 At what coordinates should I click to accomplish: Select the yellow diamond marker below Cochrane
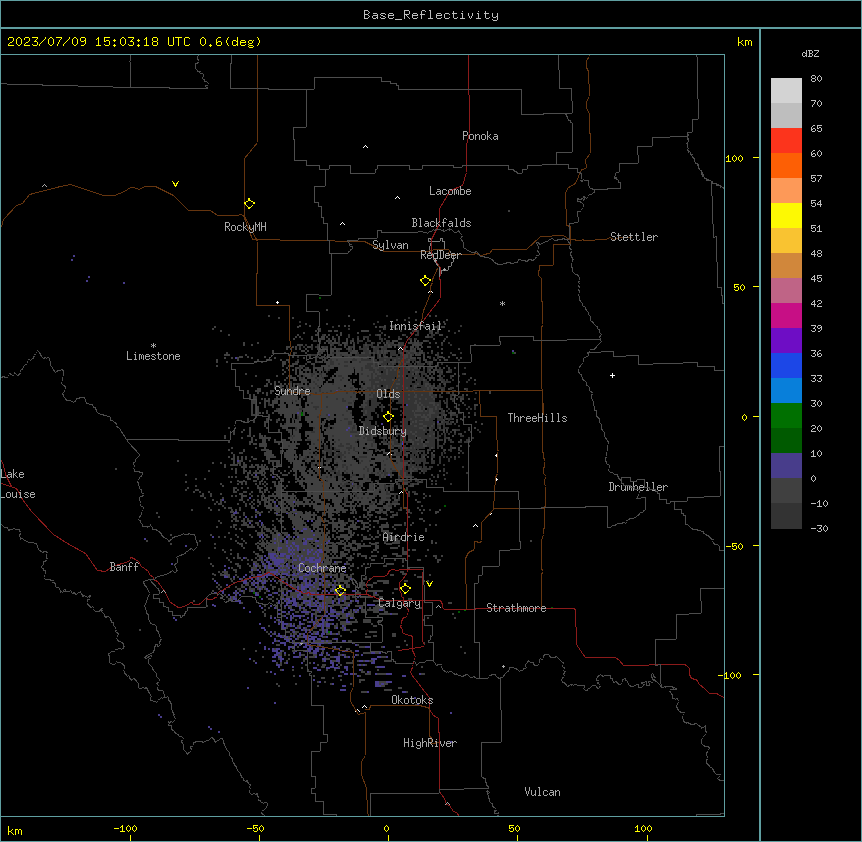click(x=340, y=590)
